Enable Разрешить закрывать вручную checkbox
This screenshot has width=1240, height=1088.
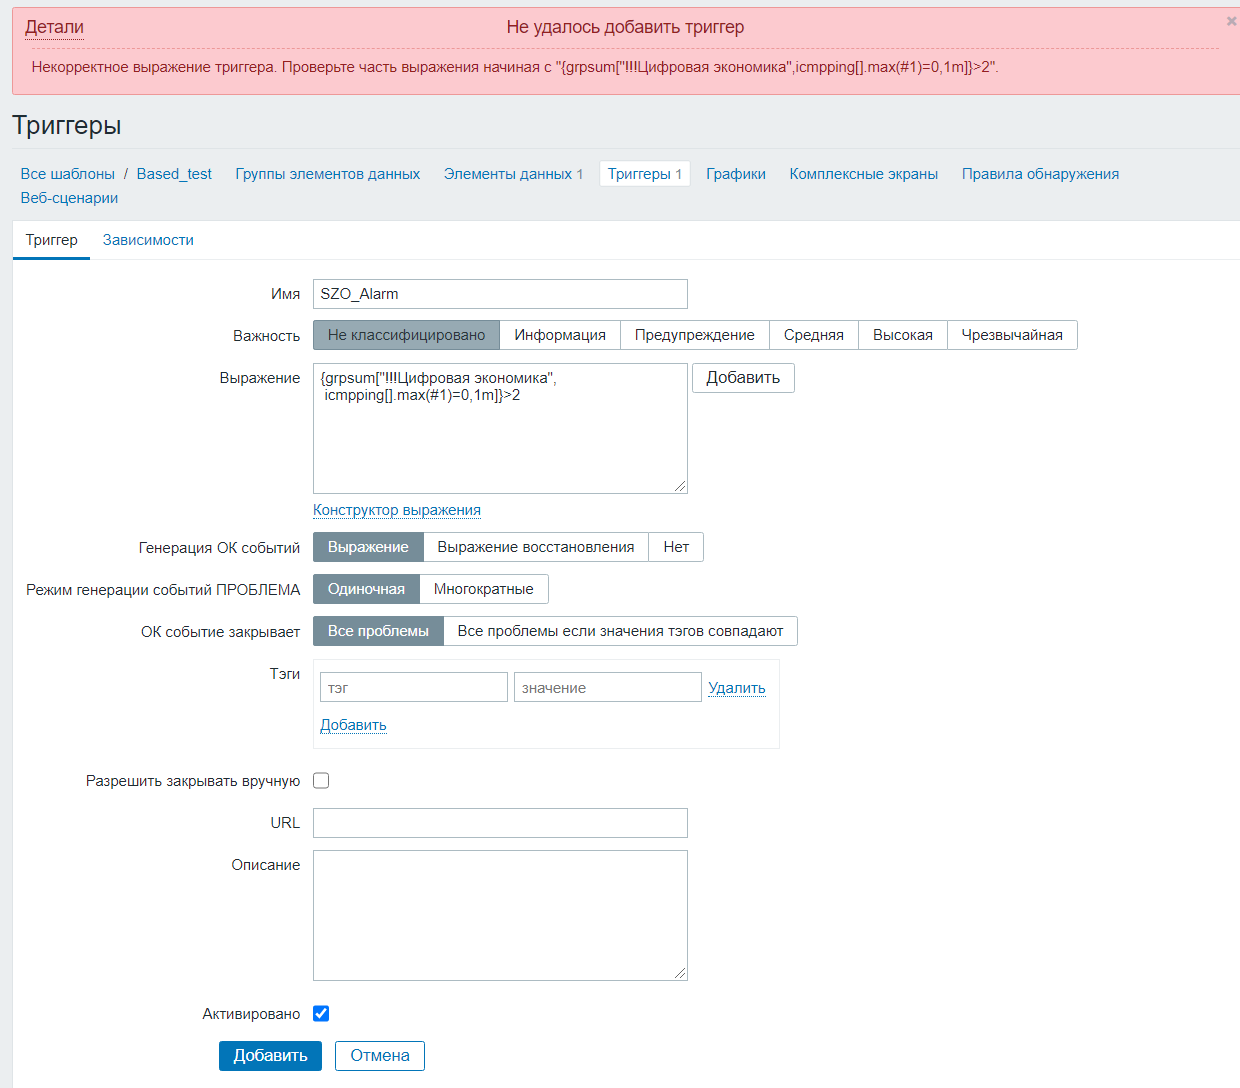pos(320,780)
